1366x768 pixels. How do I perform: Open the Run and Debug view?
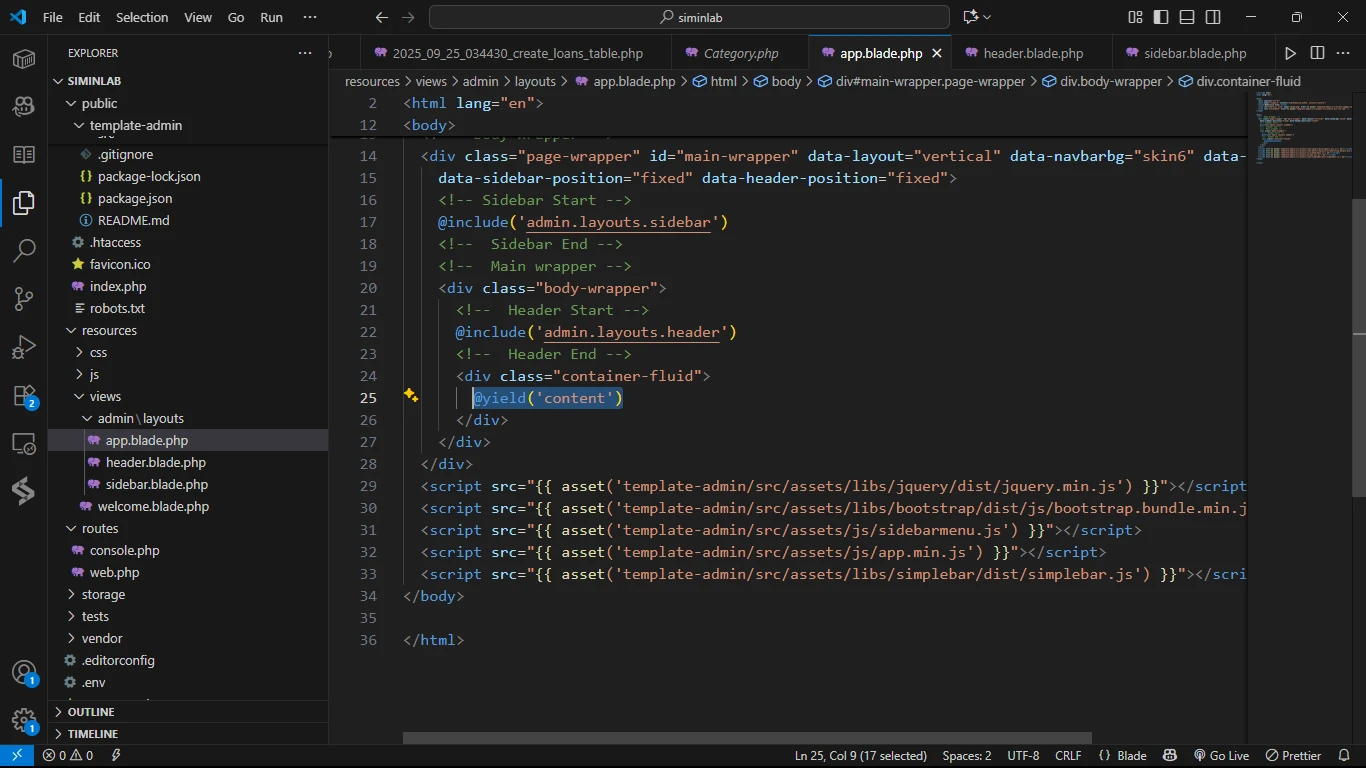click(24, 347)
